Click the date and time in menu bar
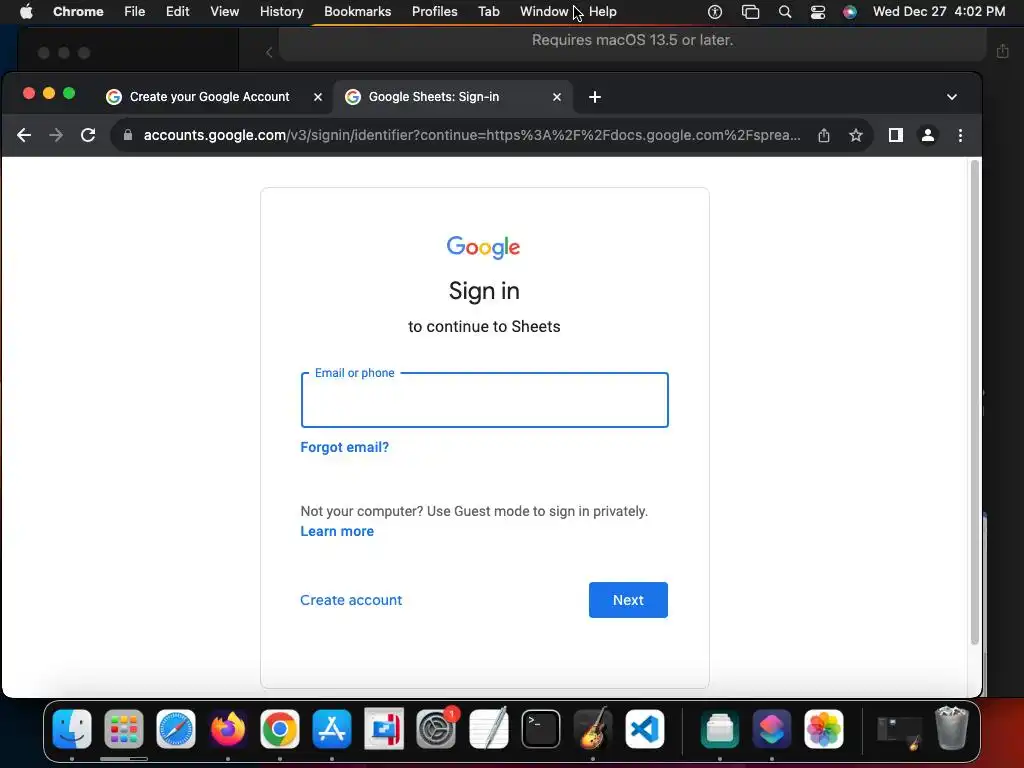Screen dimensions: 1024x768 (x=939, y=12)
